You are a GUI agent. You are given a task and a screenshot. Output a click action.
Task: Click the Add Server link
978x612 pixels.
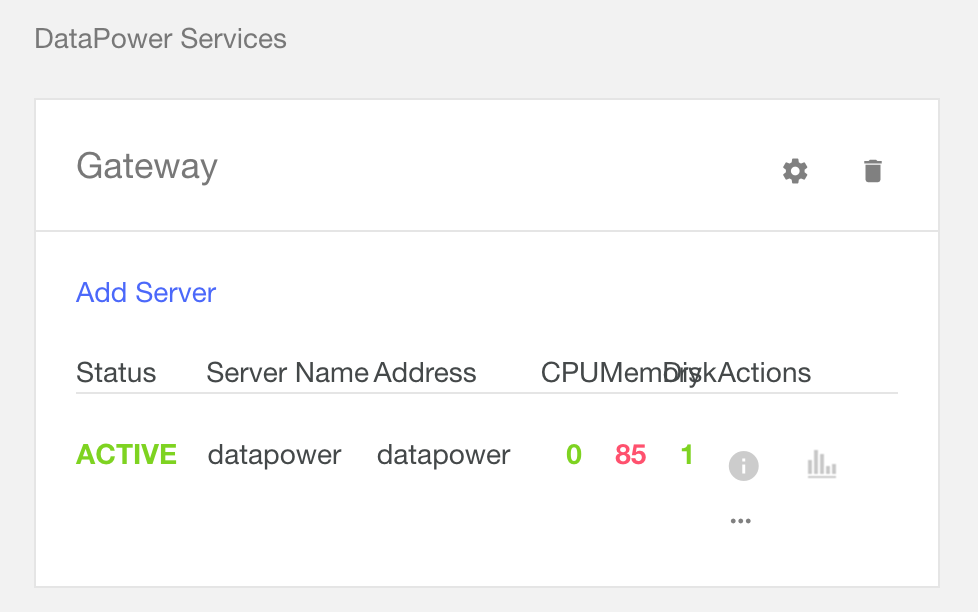click(x=145, y=292)
